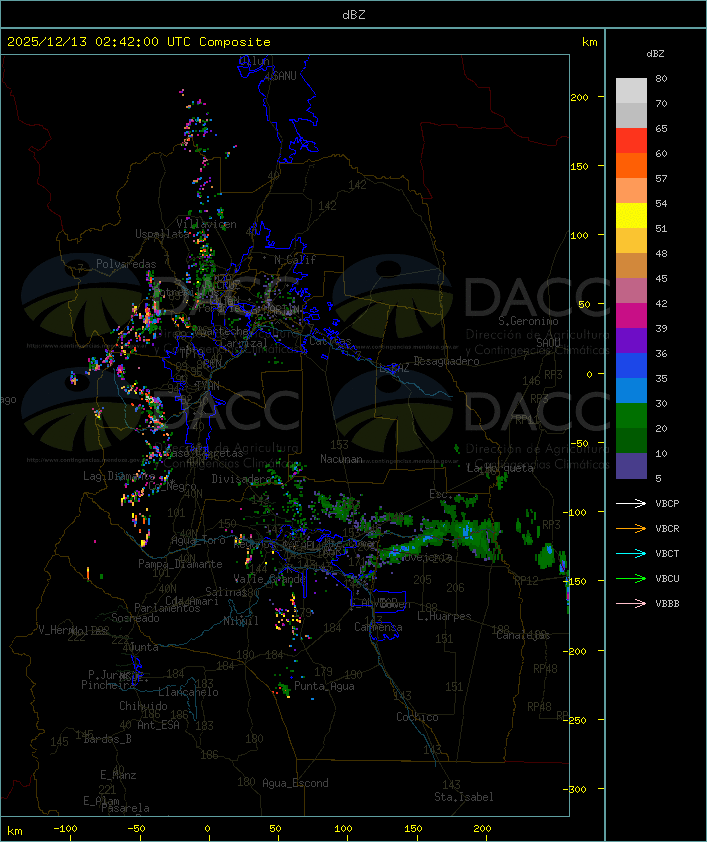The height and width of the screenshot is (842, 707).
Task: Select the purple 36-39 dBZ swatch
Action: 631,340
